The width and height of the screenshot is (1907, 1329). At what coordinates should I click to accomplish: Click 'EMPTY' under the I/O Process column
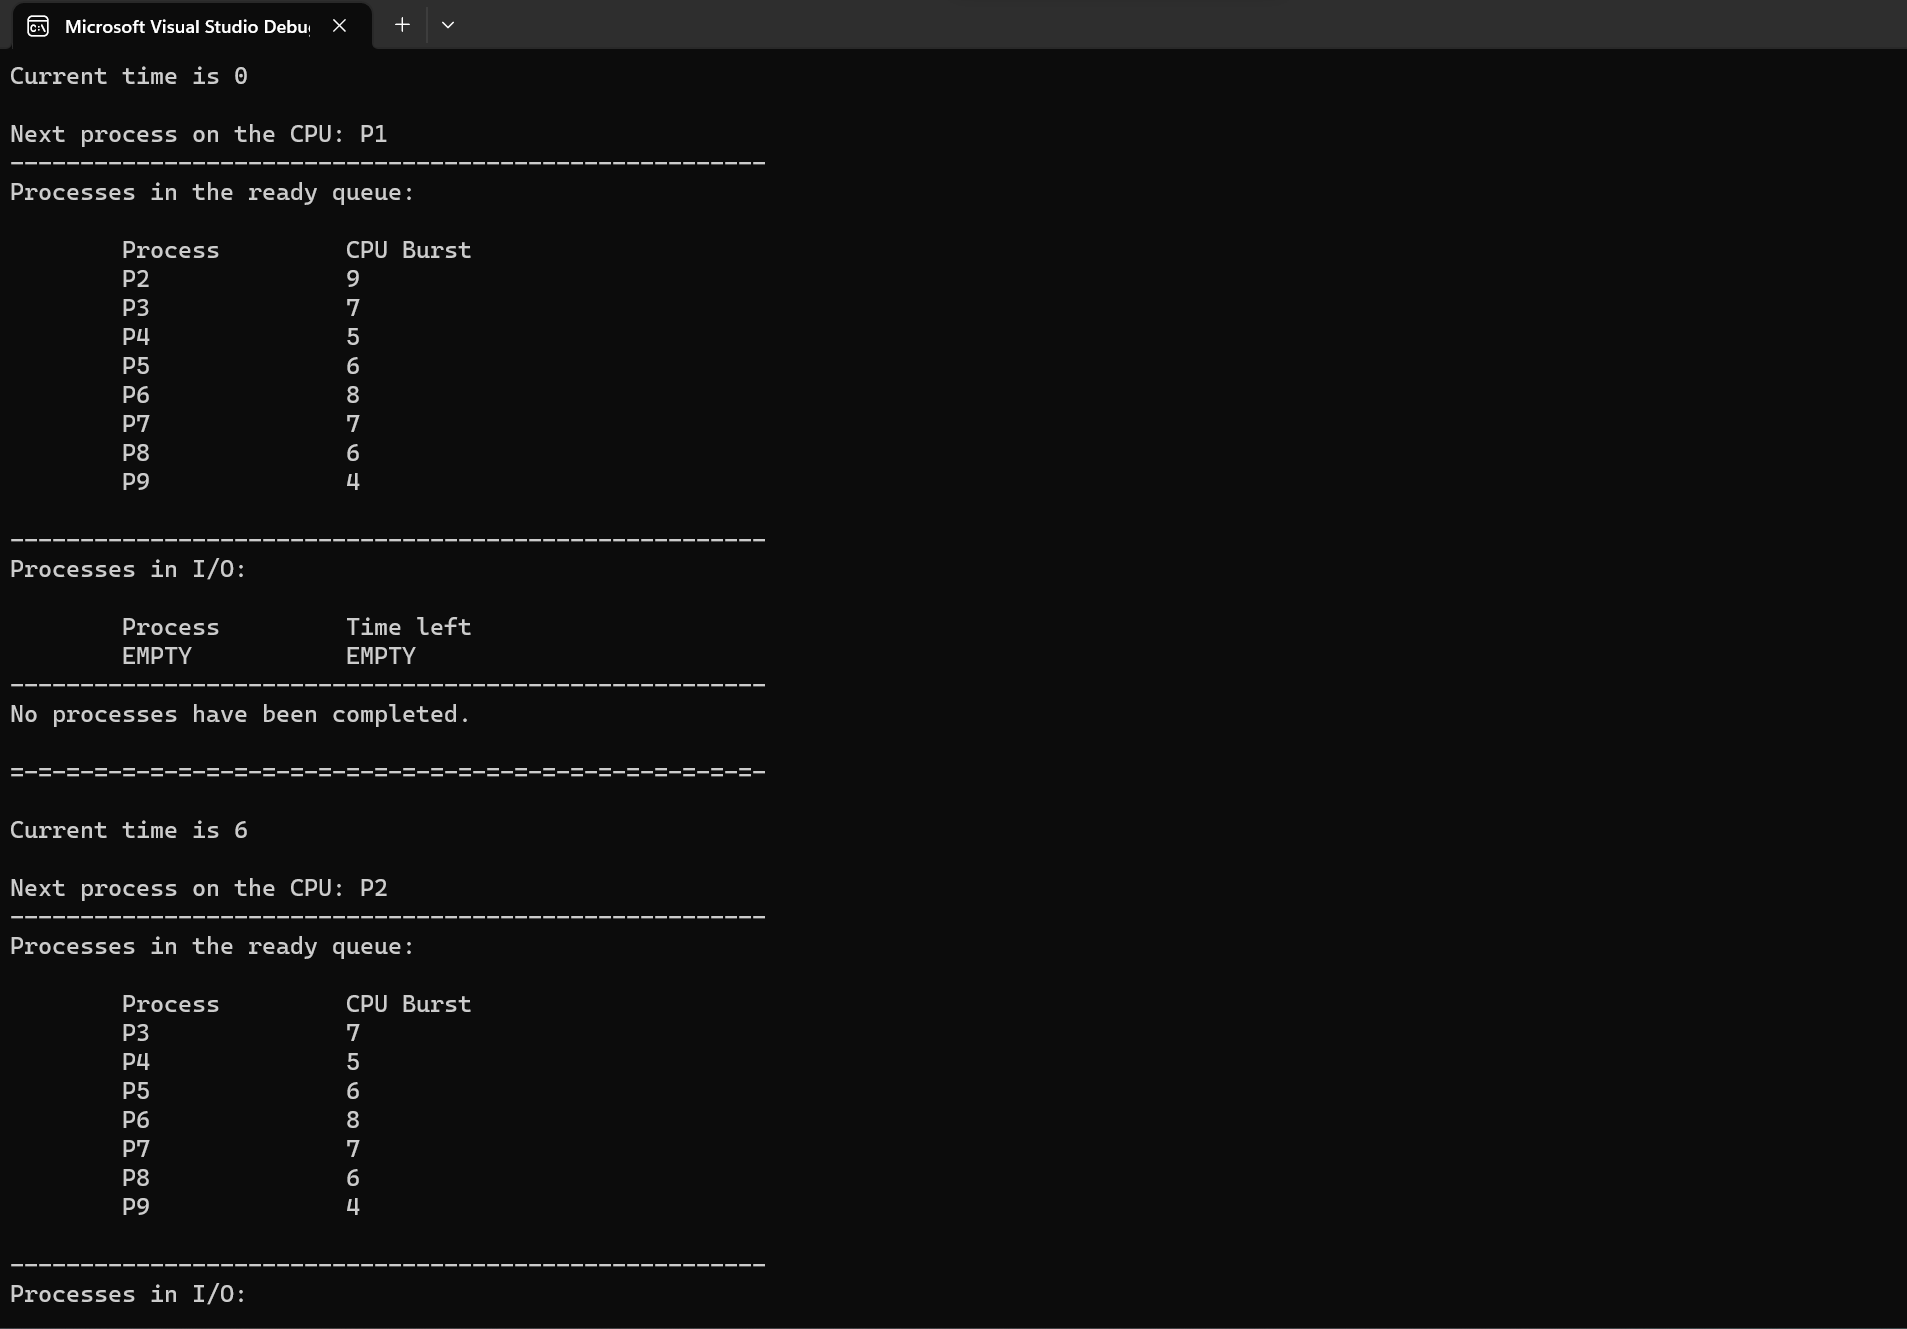tap(156, 655)
